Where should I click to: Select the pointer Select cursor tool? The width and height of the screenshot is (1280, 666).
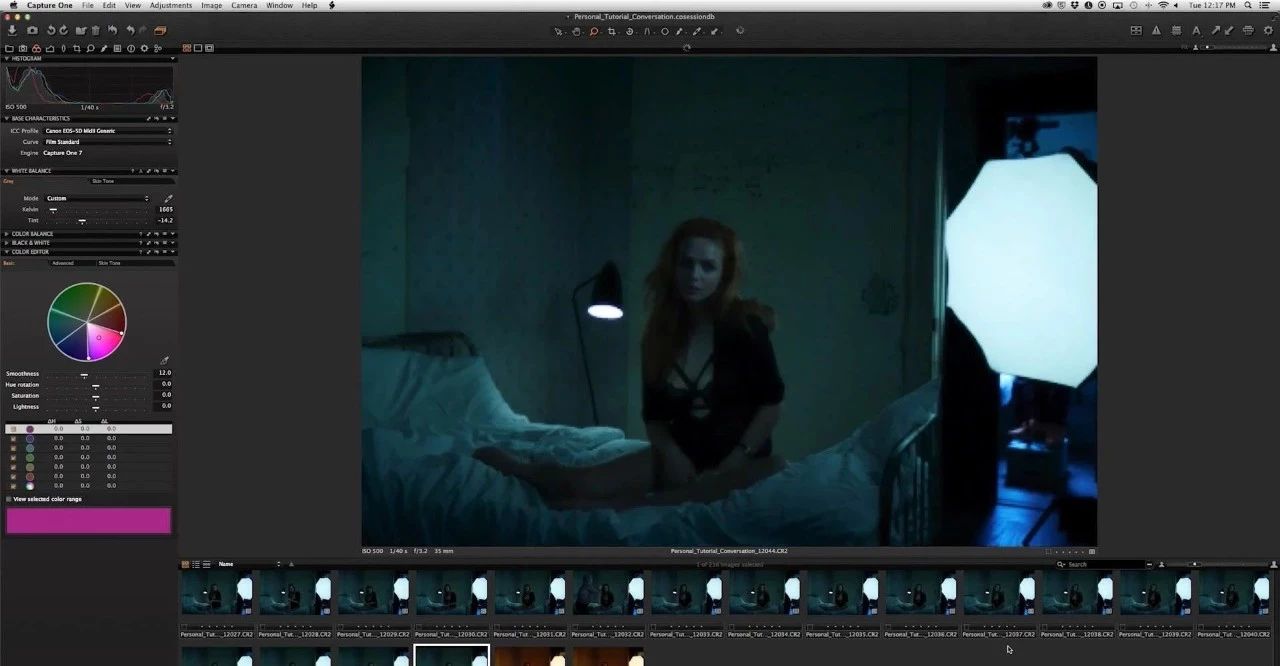click(x=558, y=31)
